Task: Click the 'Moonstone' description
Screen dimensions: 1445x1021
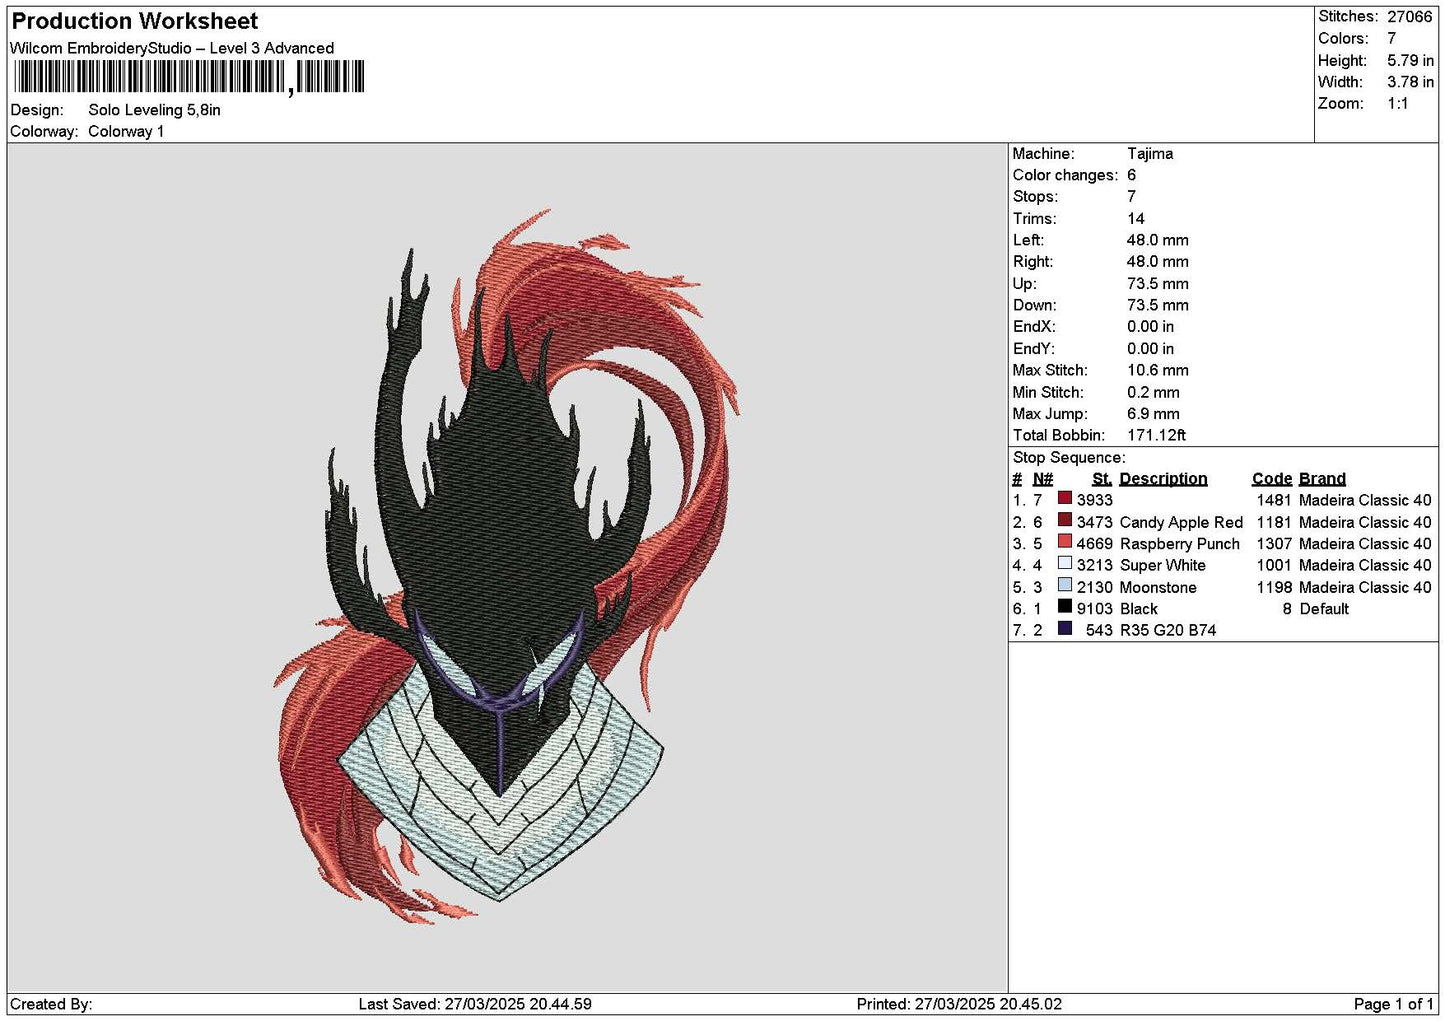Action: point(1158,587)
